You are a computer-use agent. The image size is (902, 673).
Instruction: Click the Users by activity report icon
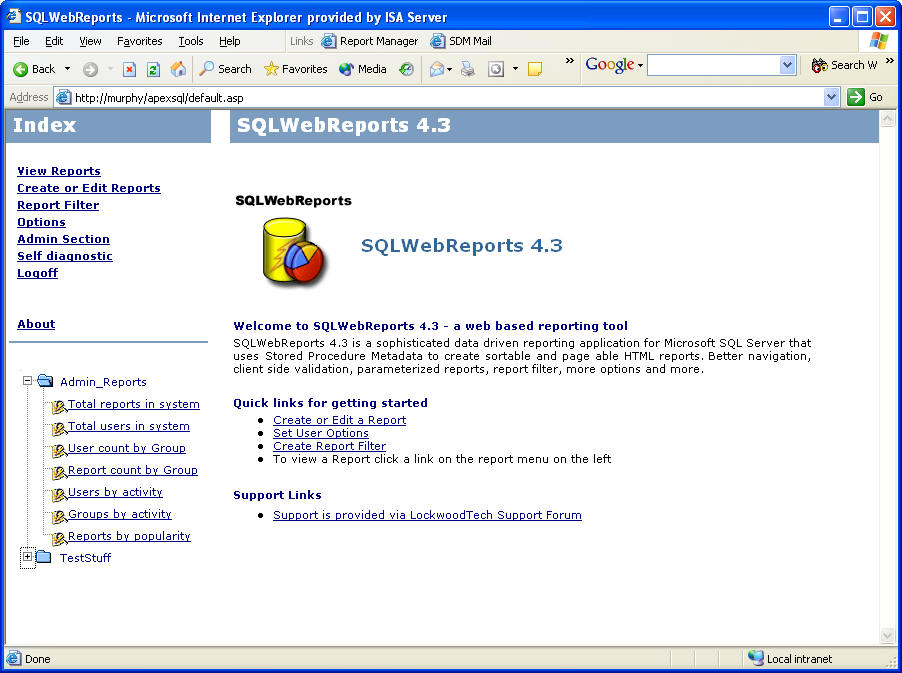59,495
